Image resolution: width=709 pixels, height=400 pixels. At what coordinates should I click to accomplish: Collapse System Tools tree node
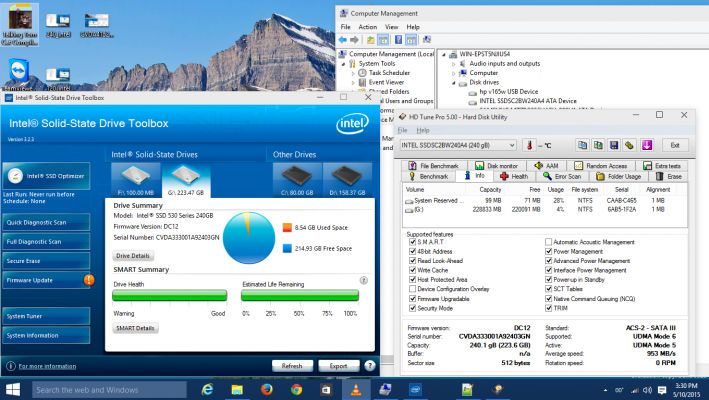click(343, 64)
